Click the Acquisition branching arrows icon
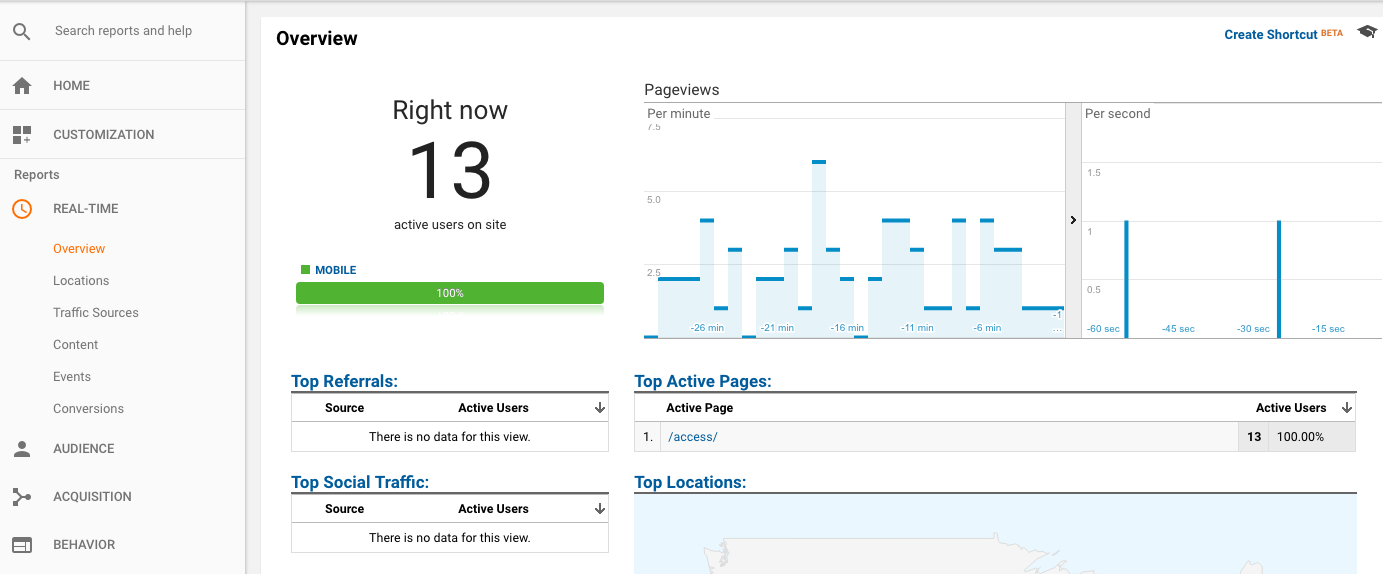This screenshot has width=1383, height=574. tap(22, 497)
